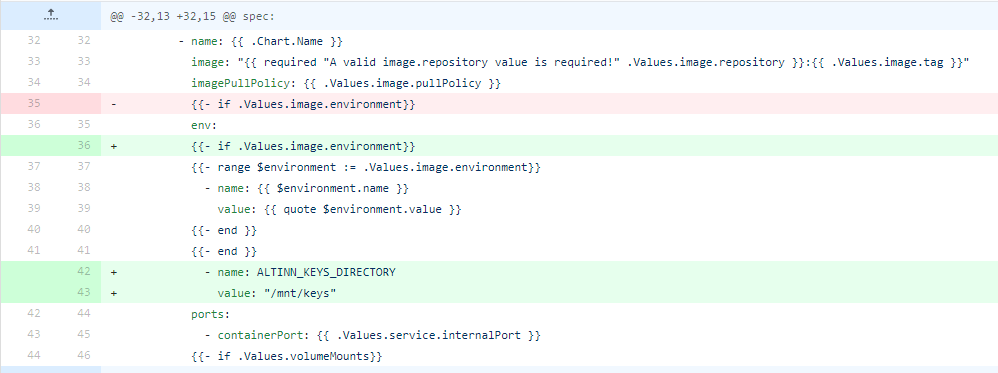Click the imagePullPolicy code line
The image size is (998, 373).
pyautogui.click(x=346, y=83)
